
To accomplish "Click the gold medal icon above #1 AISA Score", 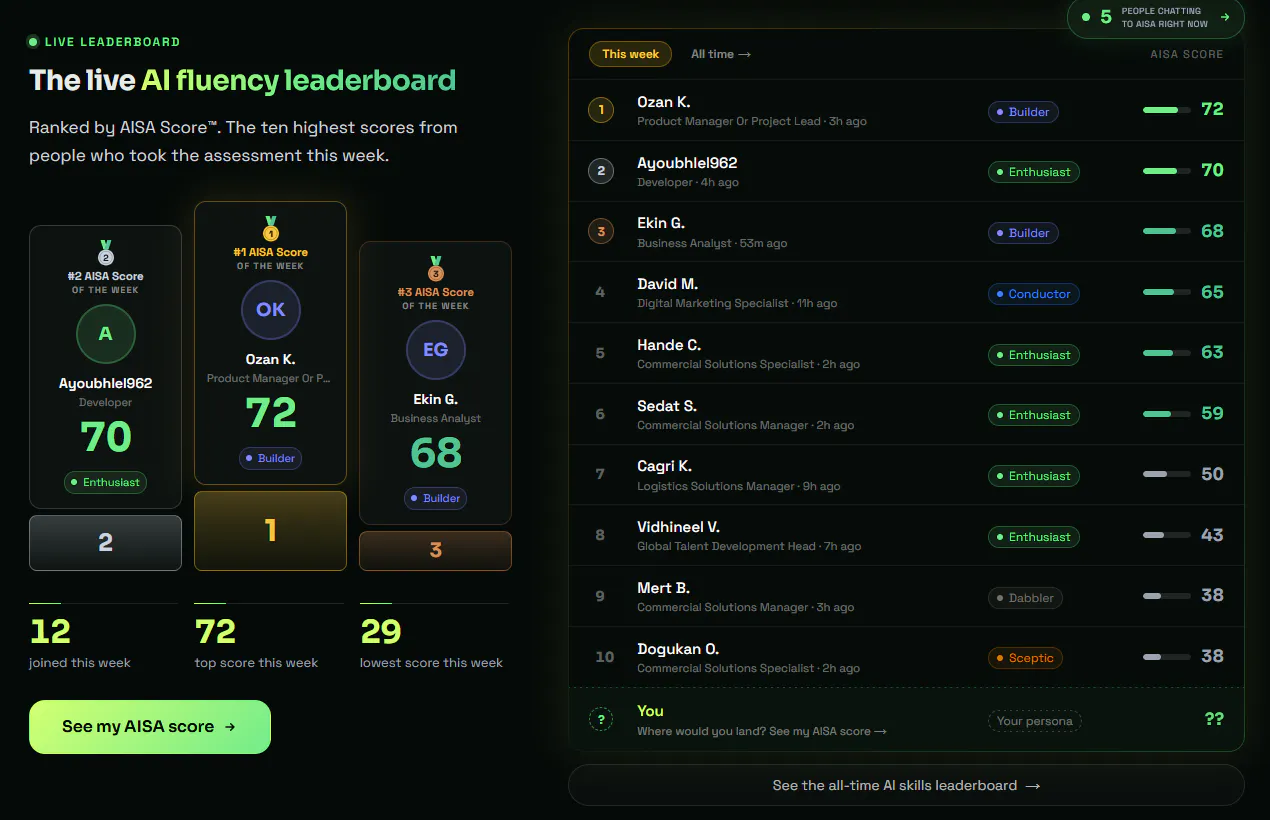I will click(x=271, y=229).
